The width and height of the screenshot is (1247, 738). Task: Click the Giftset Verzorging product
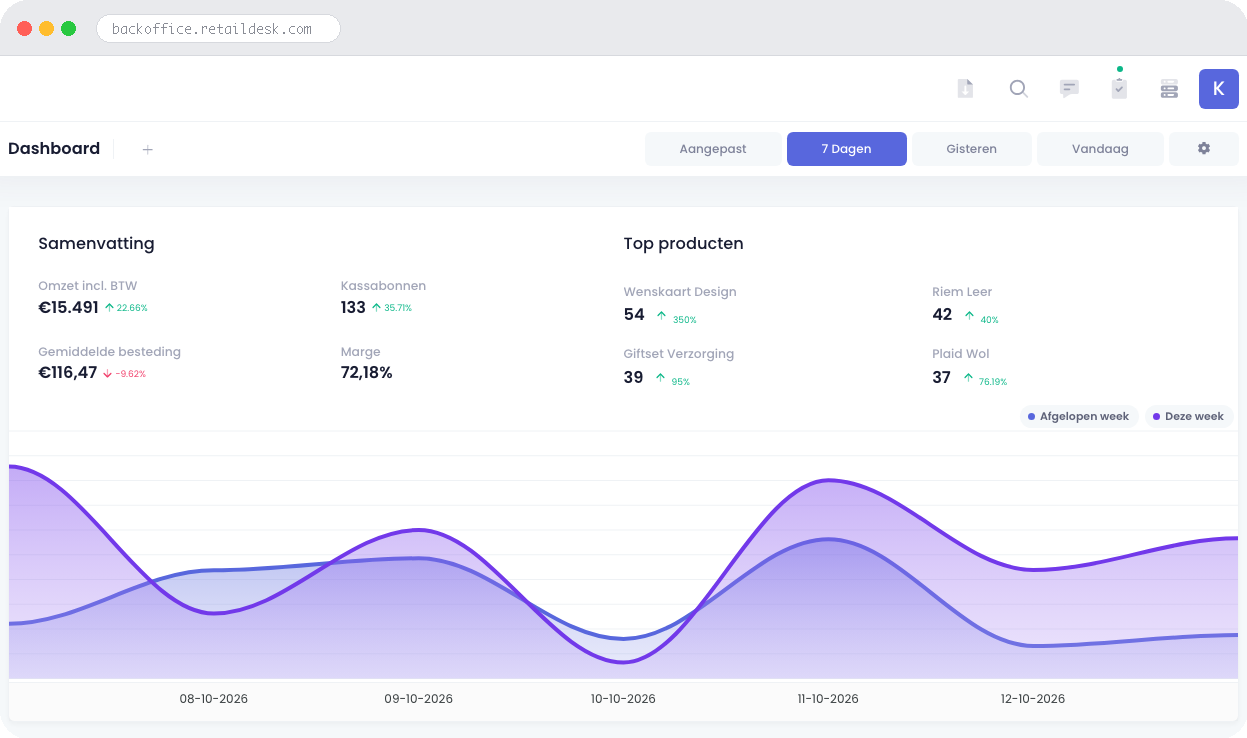coord(679,354)
